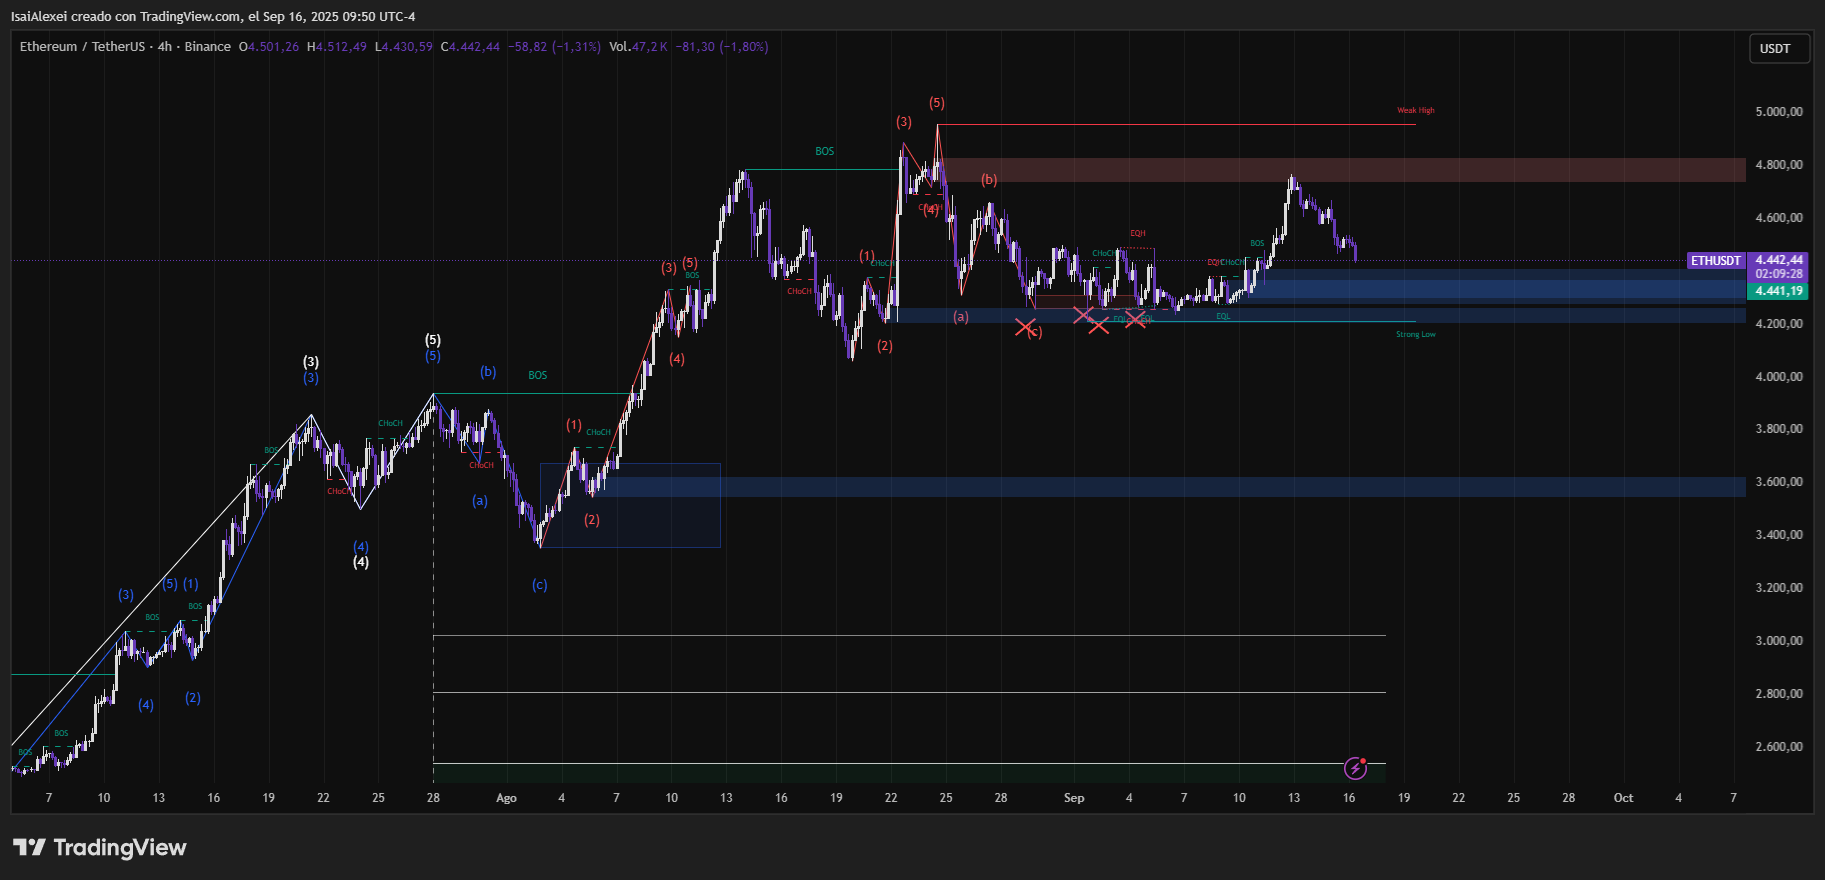Select the Strong Low label
This screenshot has width=1825, height=880.
tap(1415, 335)
